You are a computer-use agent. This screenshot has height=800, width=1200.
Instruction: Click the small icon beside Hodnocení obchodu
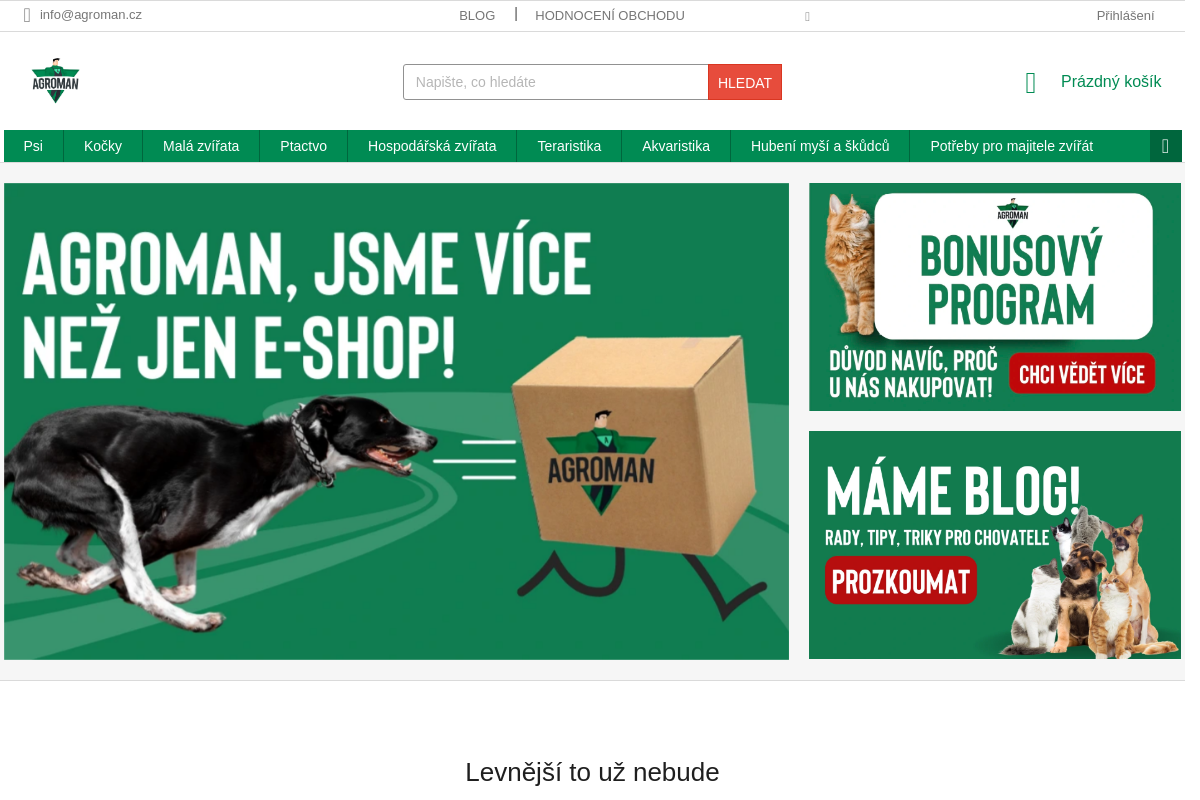pyautogui.click(x=807, y=16)
